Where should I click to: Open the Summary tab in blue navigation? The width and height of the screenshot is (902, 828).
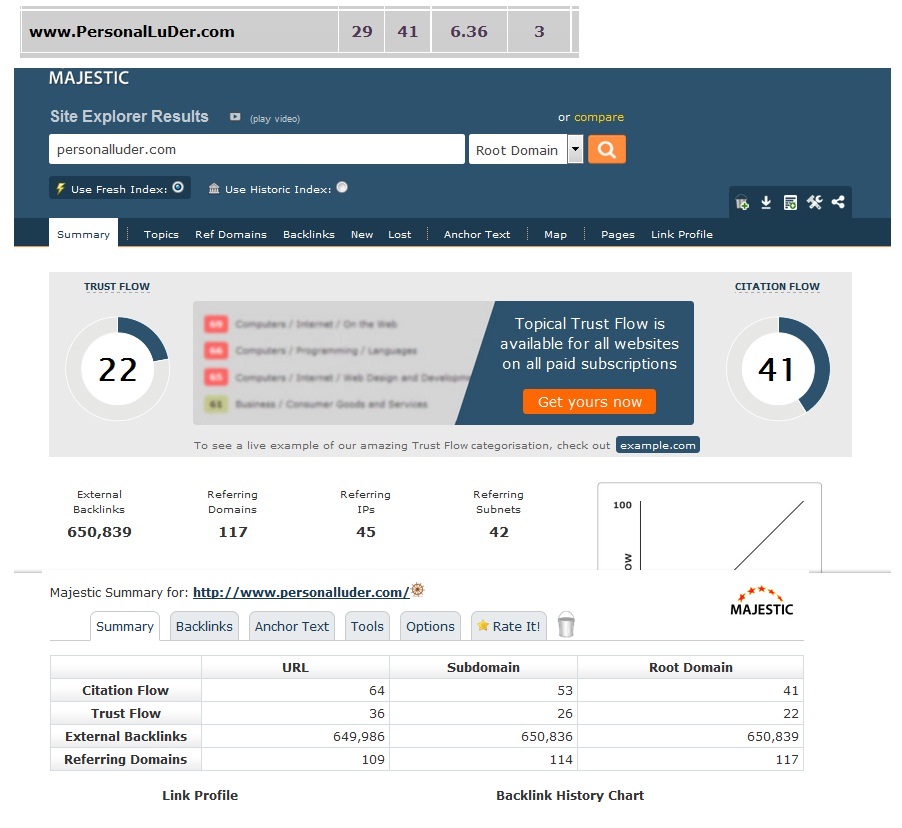pos(83,234)
